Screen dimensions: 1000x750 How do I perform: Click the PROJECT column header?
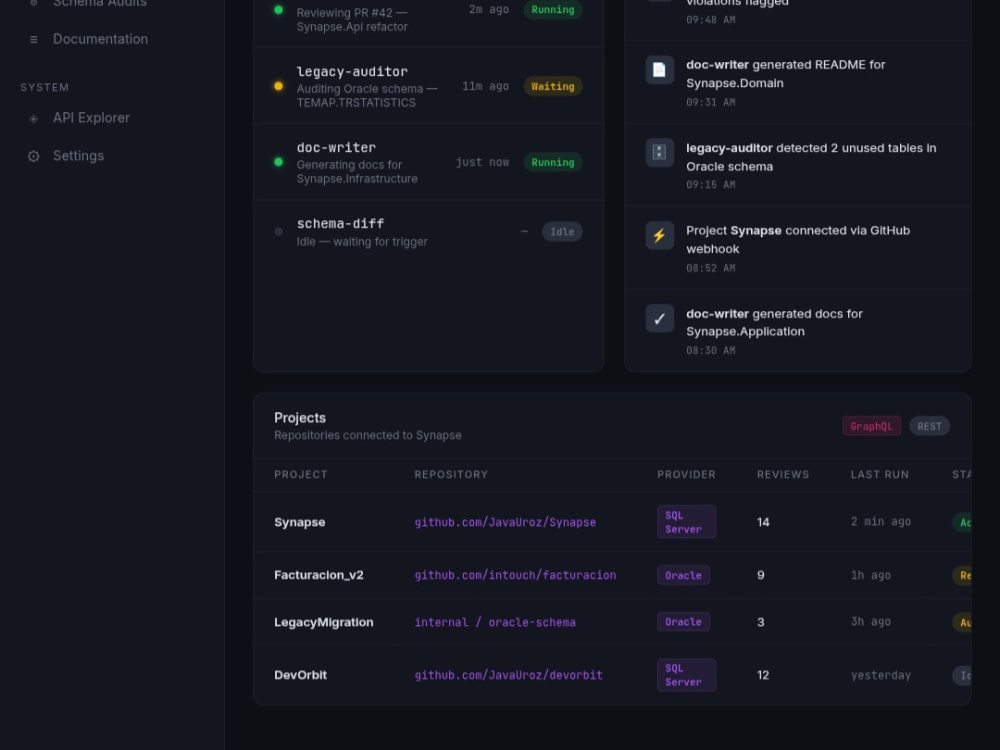point(301,474)
